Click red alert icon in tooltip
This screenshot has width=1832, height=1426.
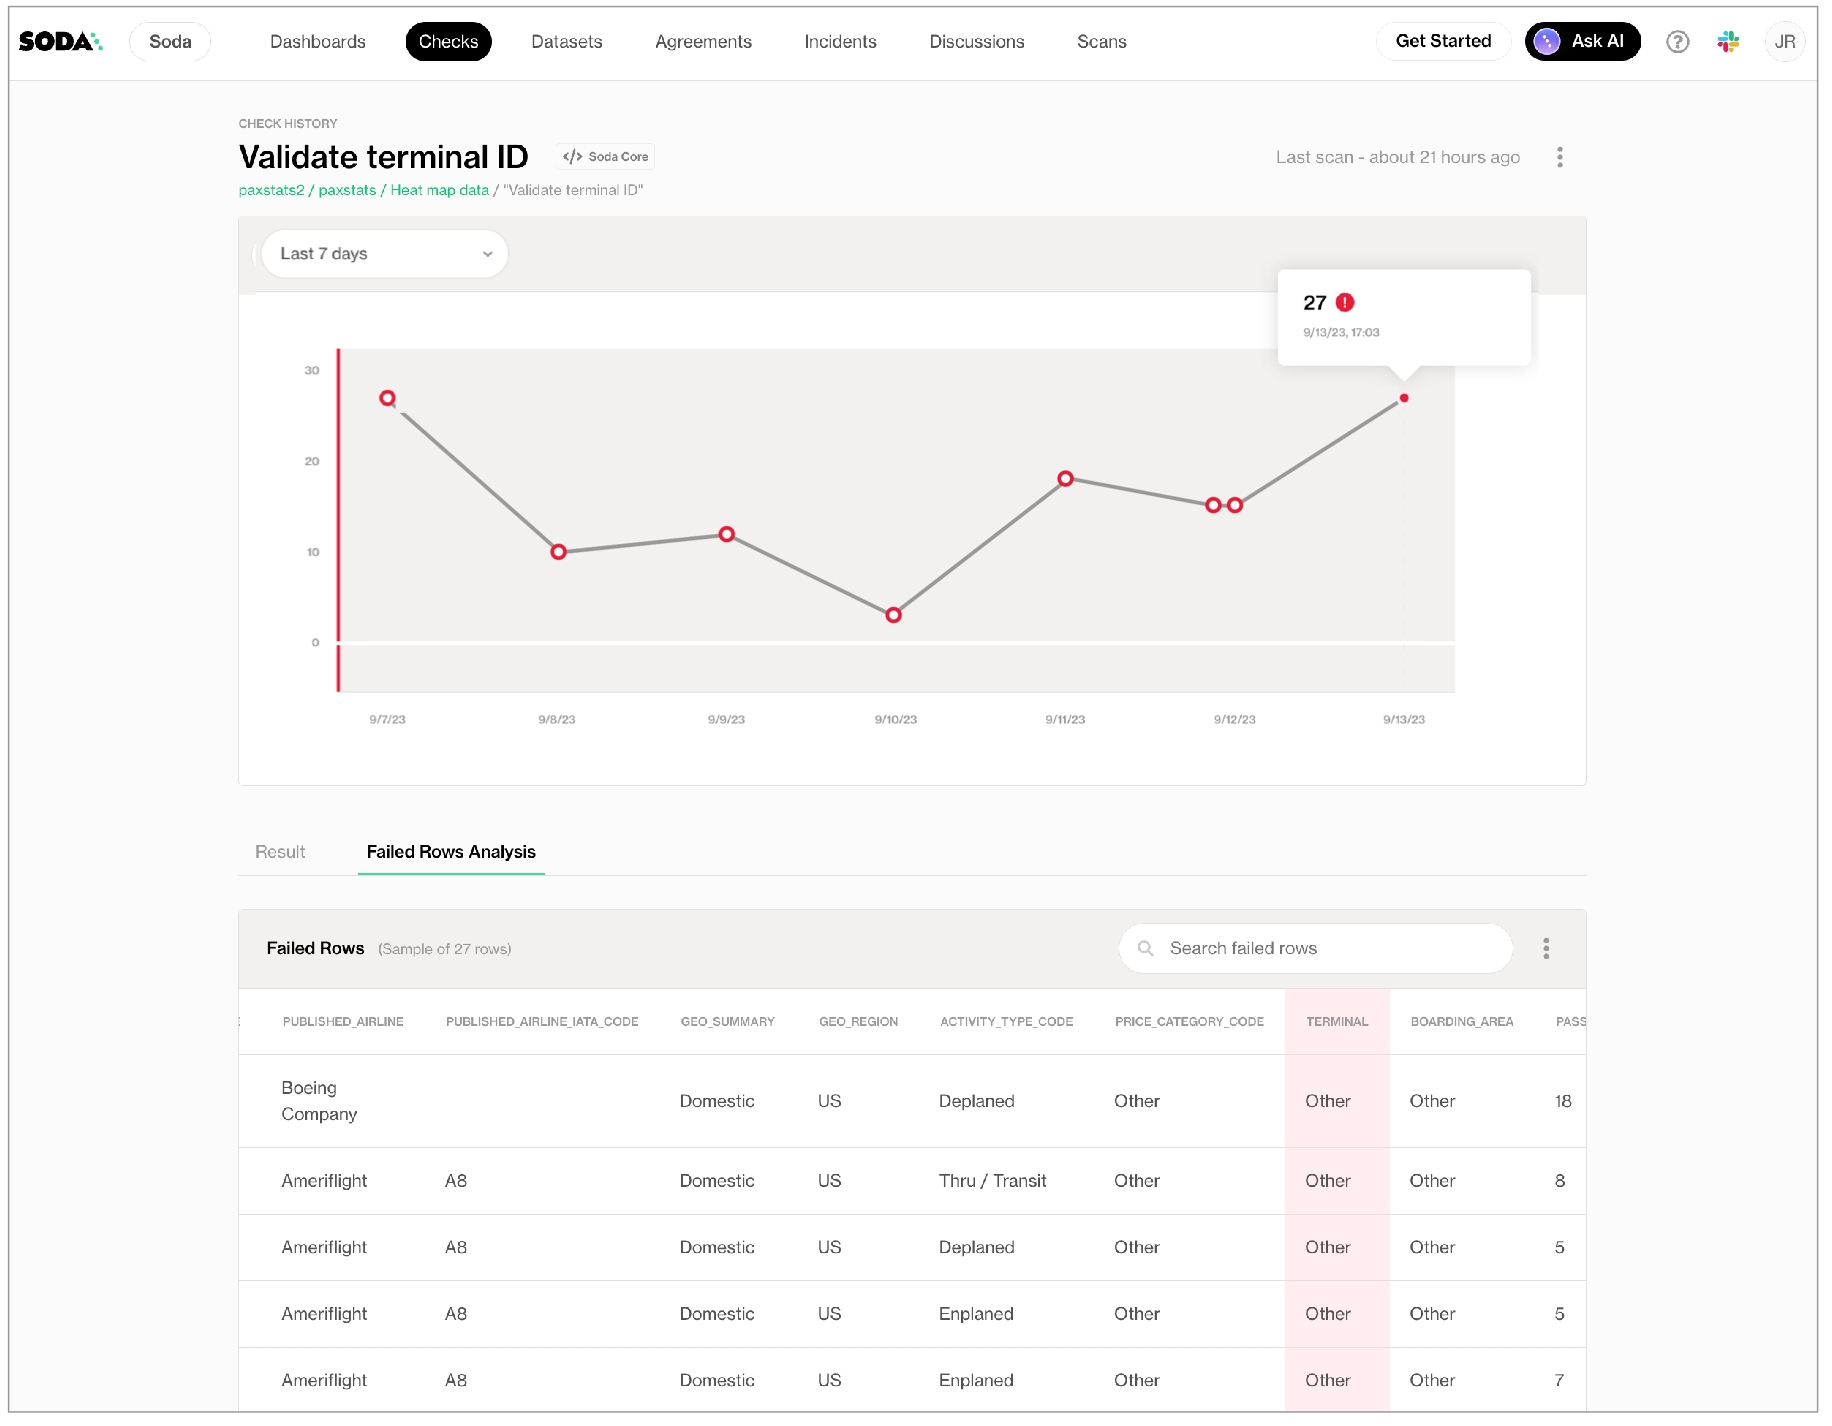point(1345,303)
